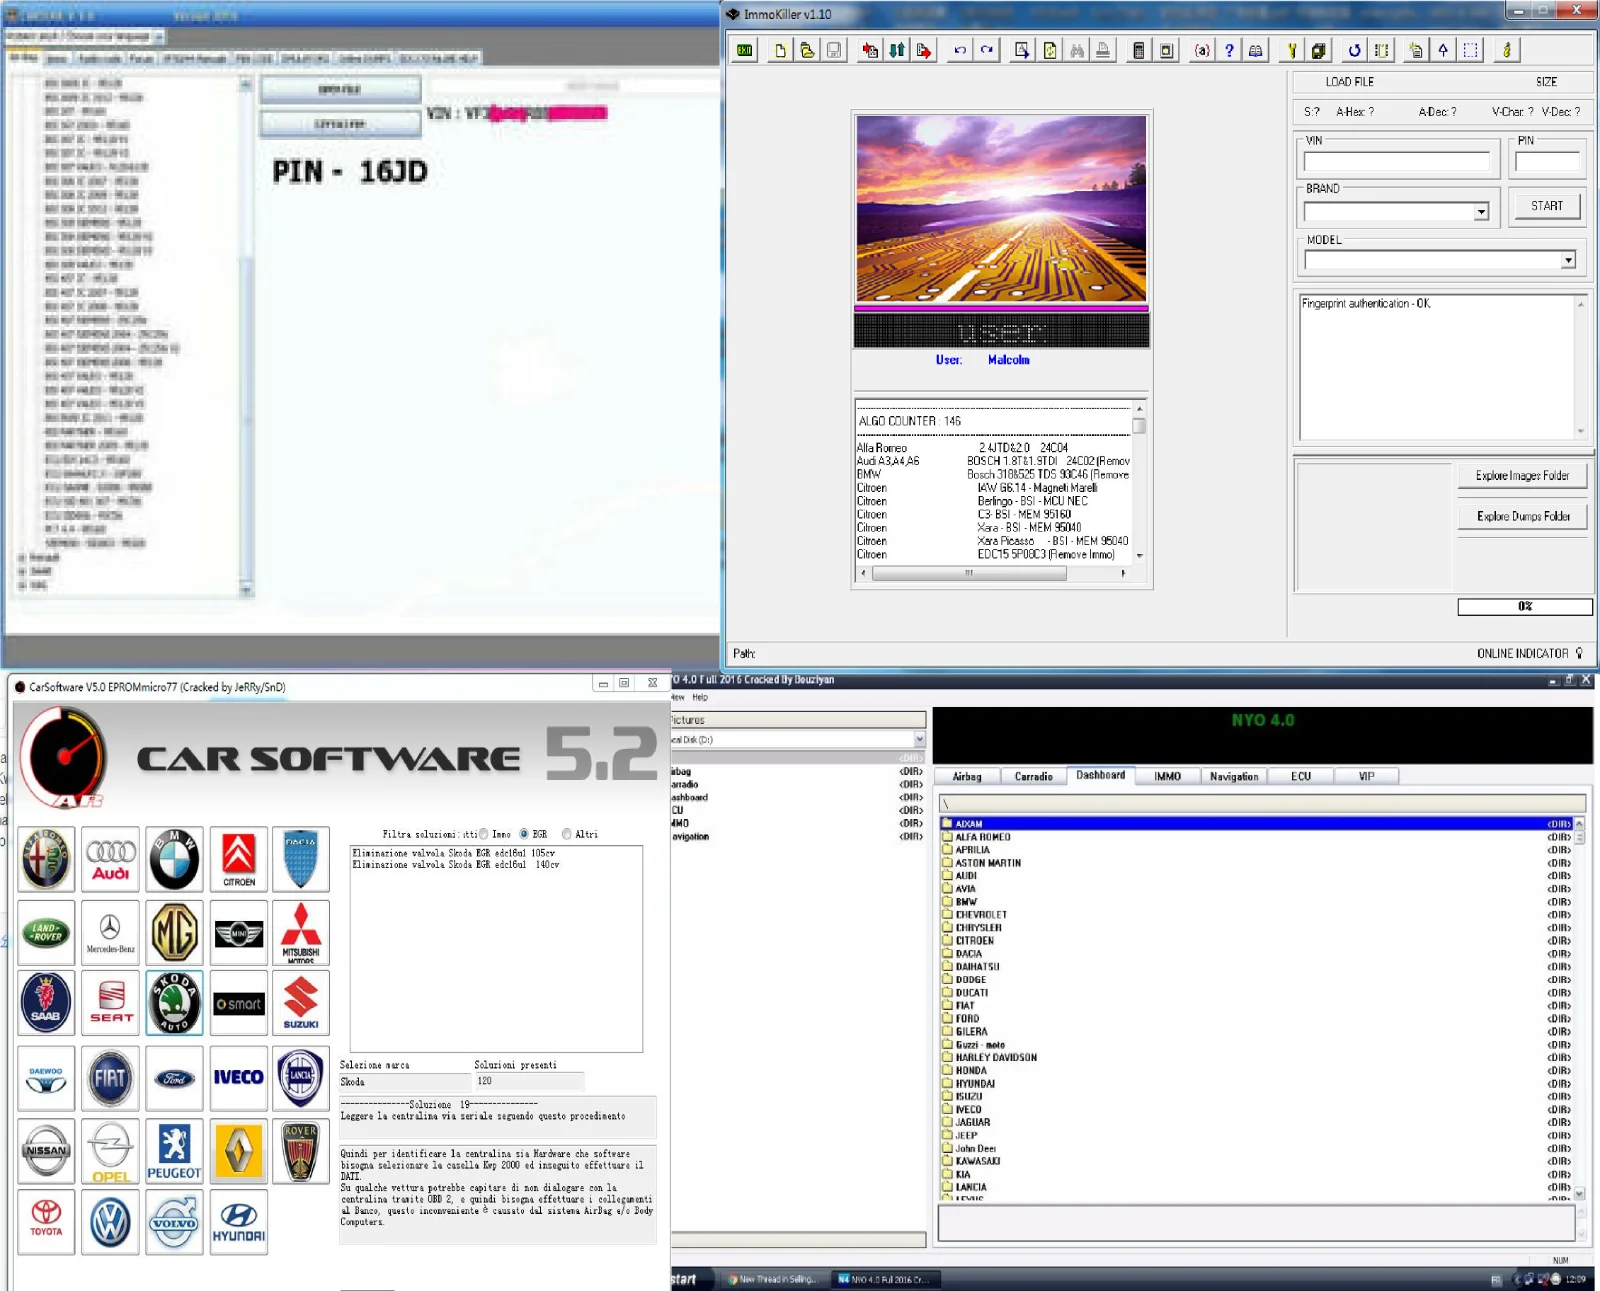Image resolution: width=1600 pixels, height=1291 pixels.
Task: Select the BMW brand logo
Action: 174,860
